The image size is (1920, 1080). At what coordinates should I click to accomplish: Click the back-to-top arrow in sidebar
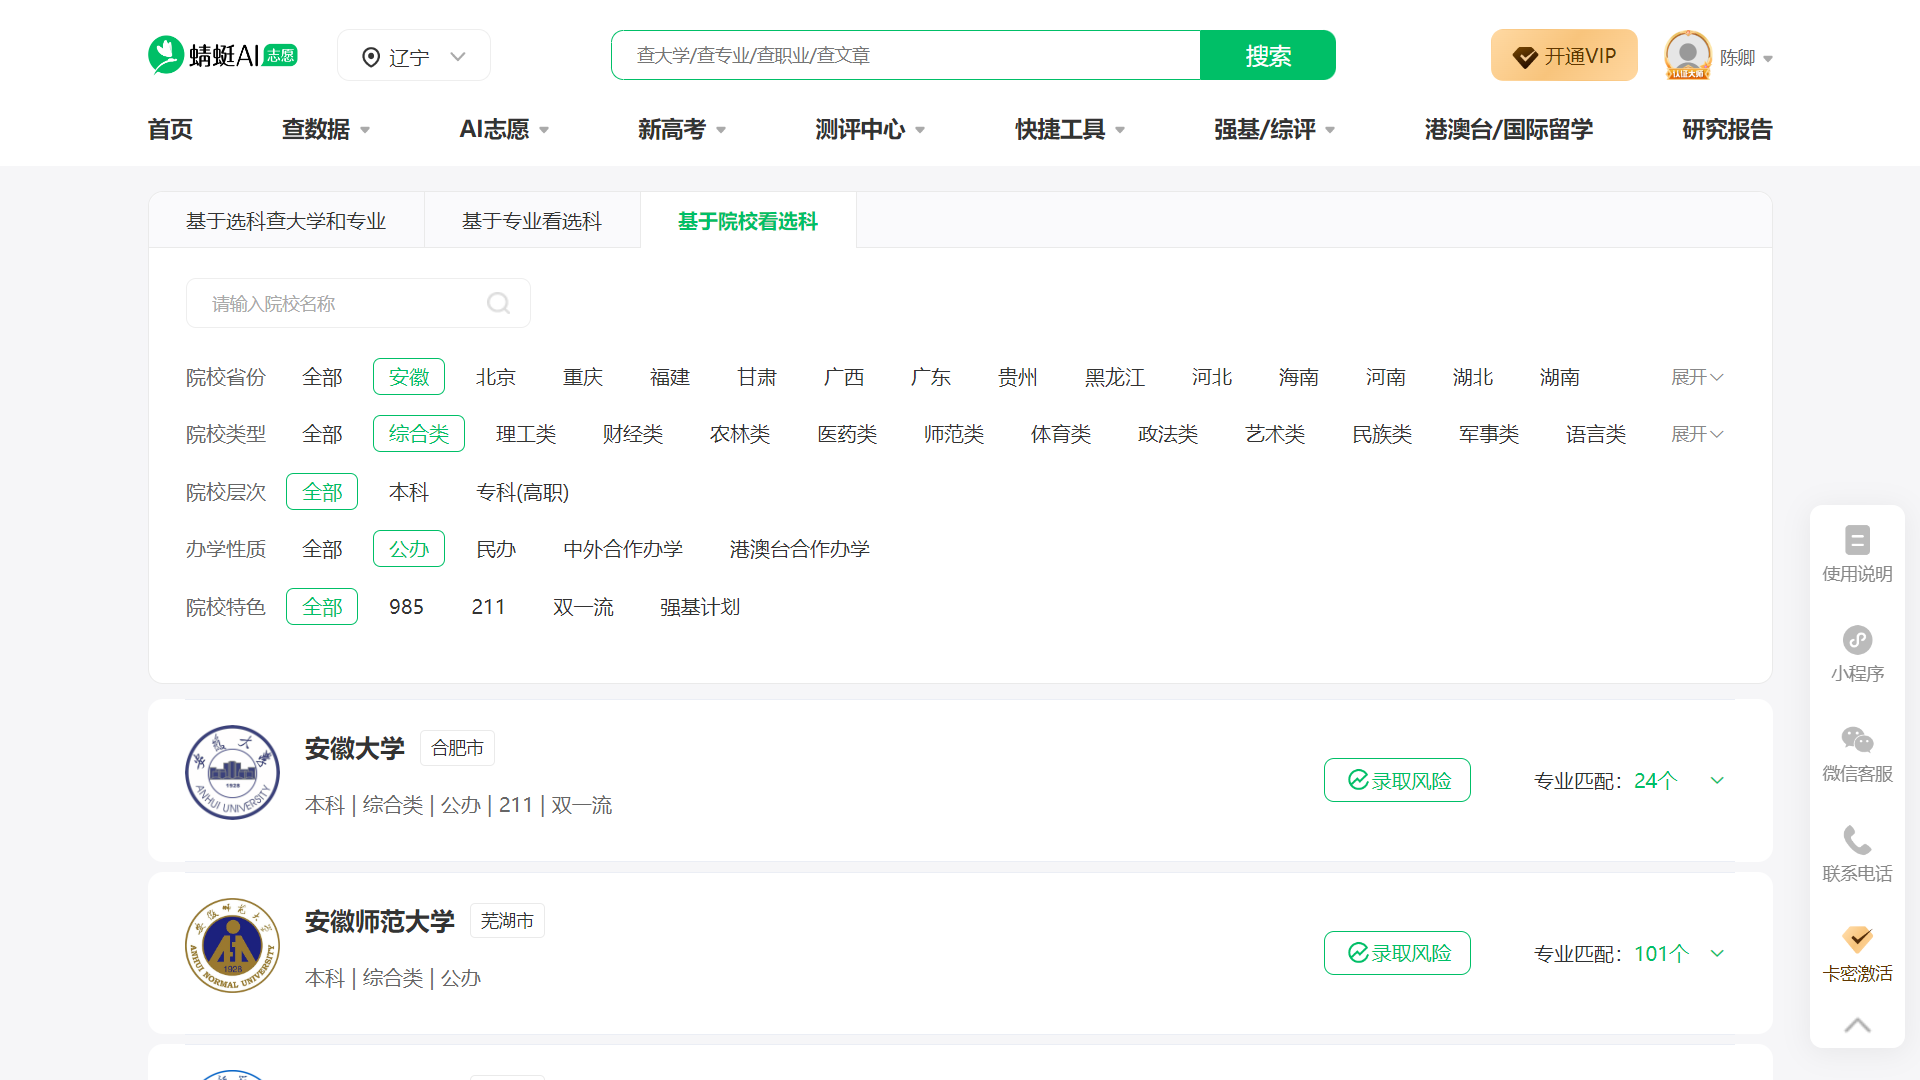tap(1857, 1025)
